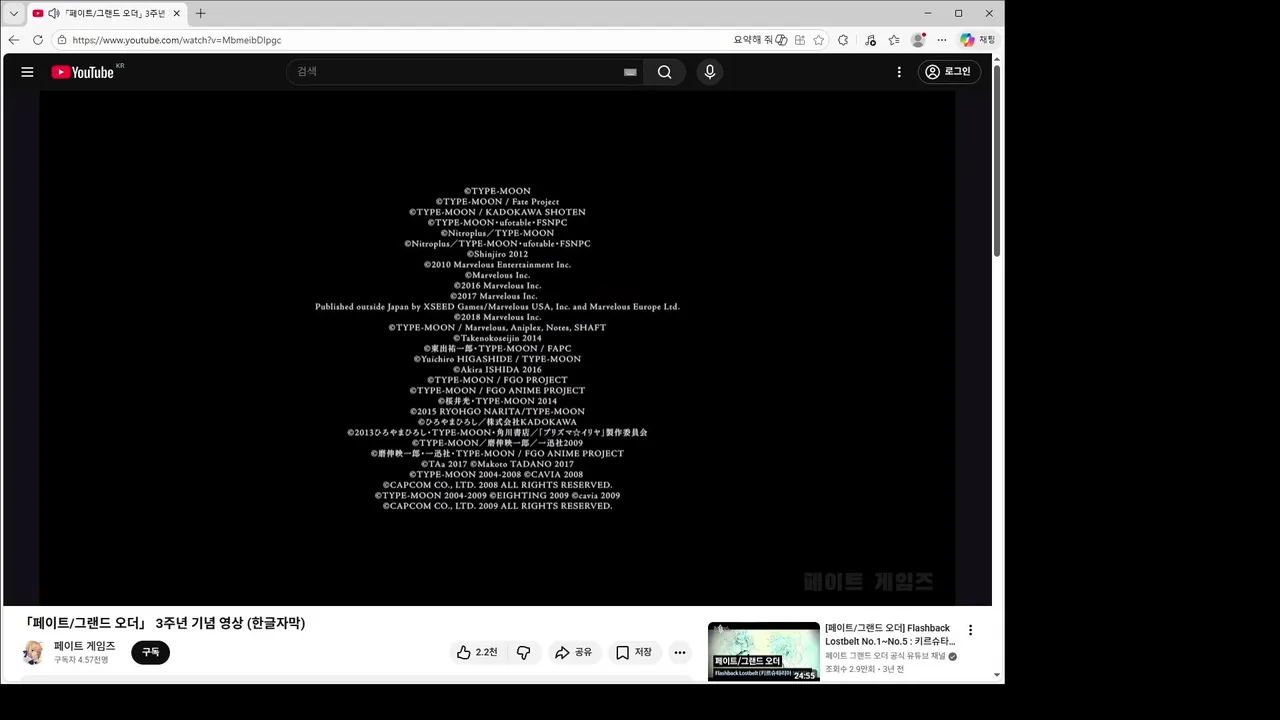Close the 페이트/그랜드 오더 tab
Viewport: 1280px width, 720px height.
(177, 13)
